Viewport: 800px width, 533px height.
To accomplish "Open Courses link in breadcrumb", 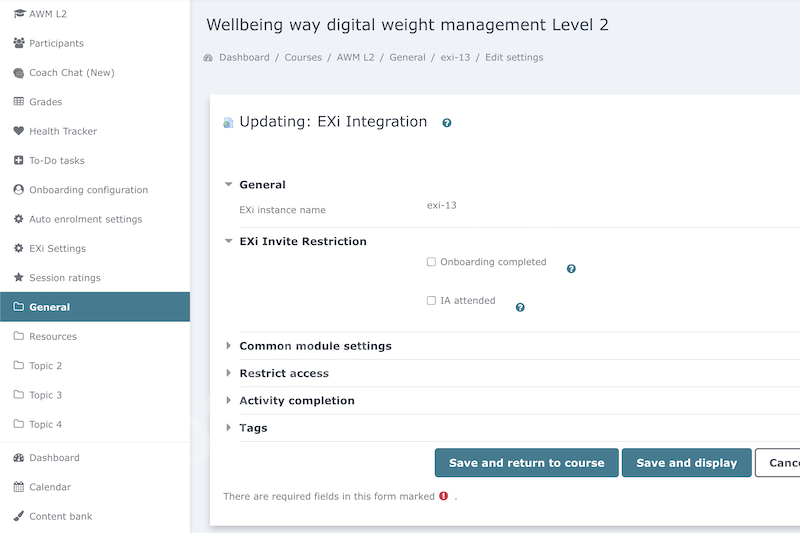I will click(303, 58).
